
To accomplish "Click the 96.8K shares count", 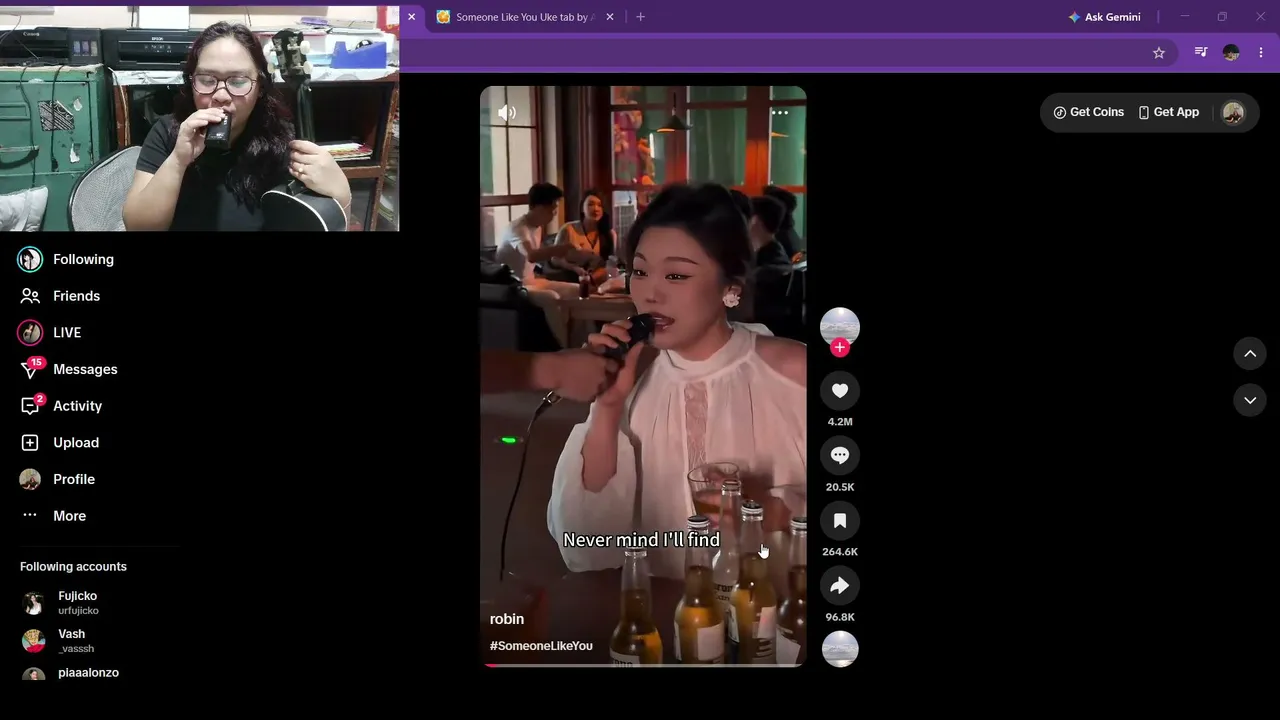I will 840,617.
